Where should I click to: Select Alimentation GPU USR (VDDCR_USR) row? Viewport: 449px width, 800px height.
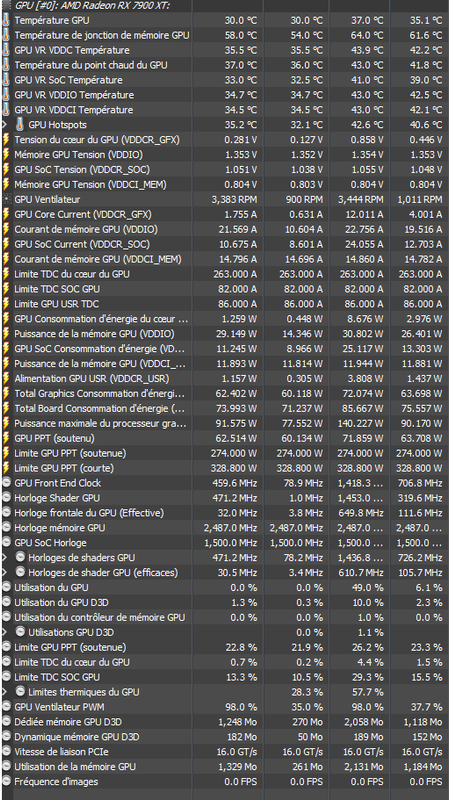[x=224, y=379]
